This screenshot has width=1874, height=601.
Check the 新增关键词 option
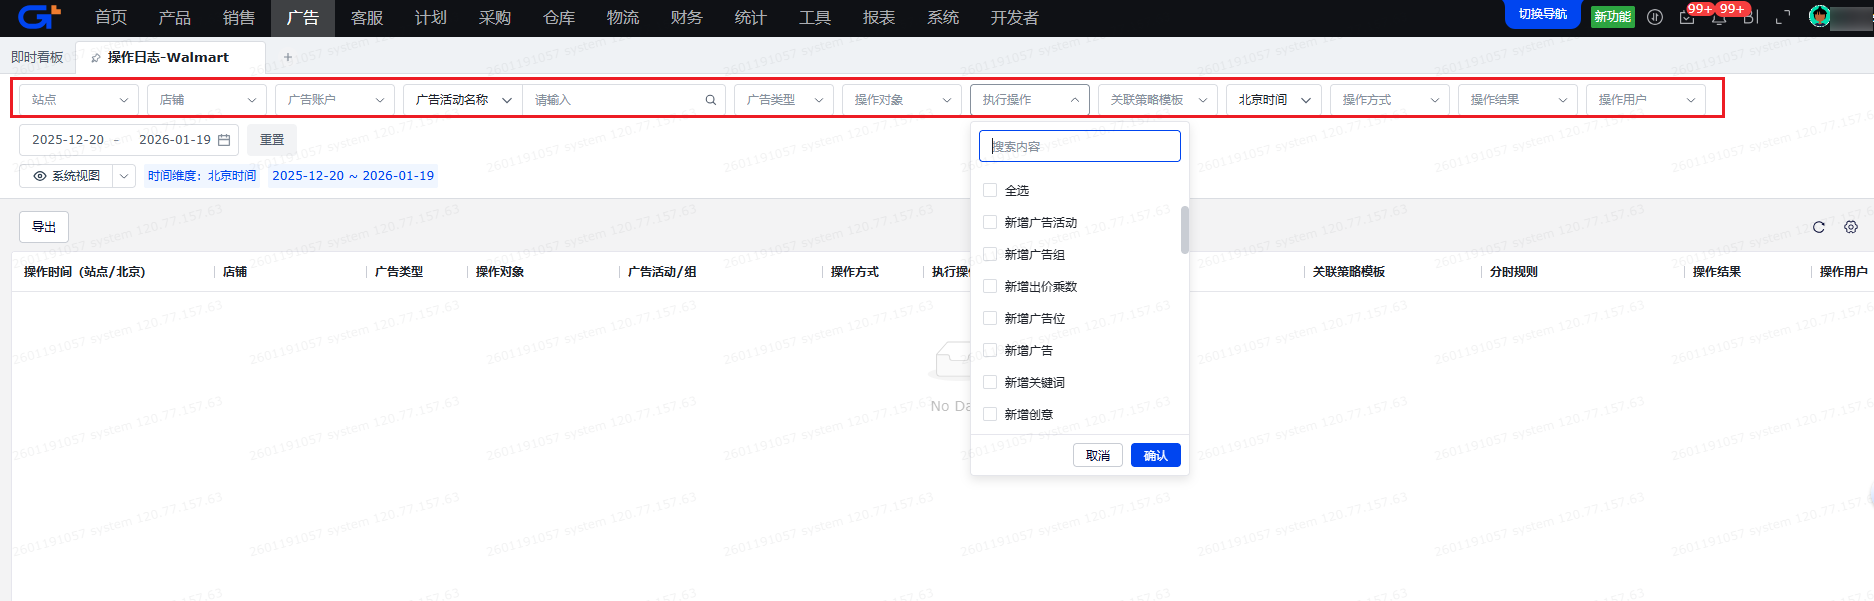coord(990,382)
